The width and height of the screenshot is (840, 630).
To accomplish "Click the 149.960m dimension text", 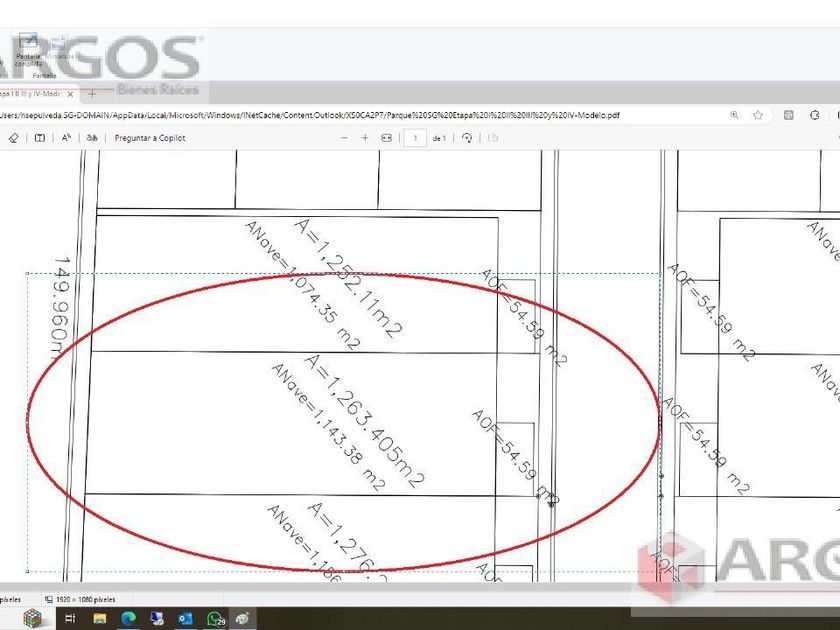I will (62, 309).
